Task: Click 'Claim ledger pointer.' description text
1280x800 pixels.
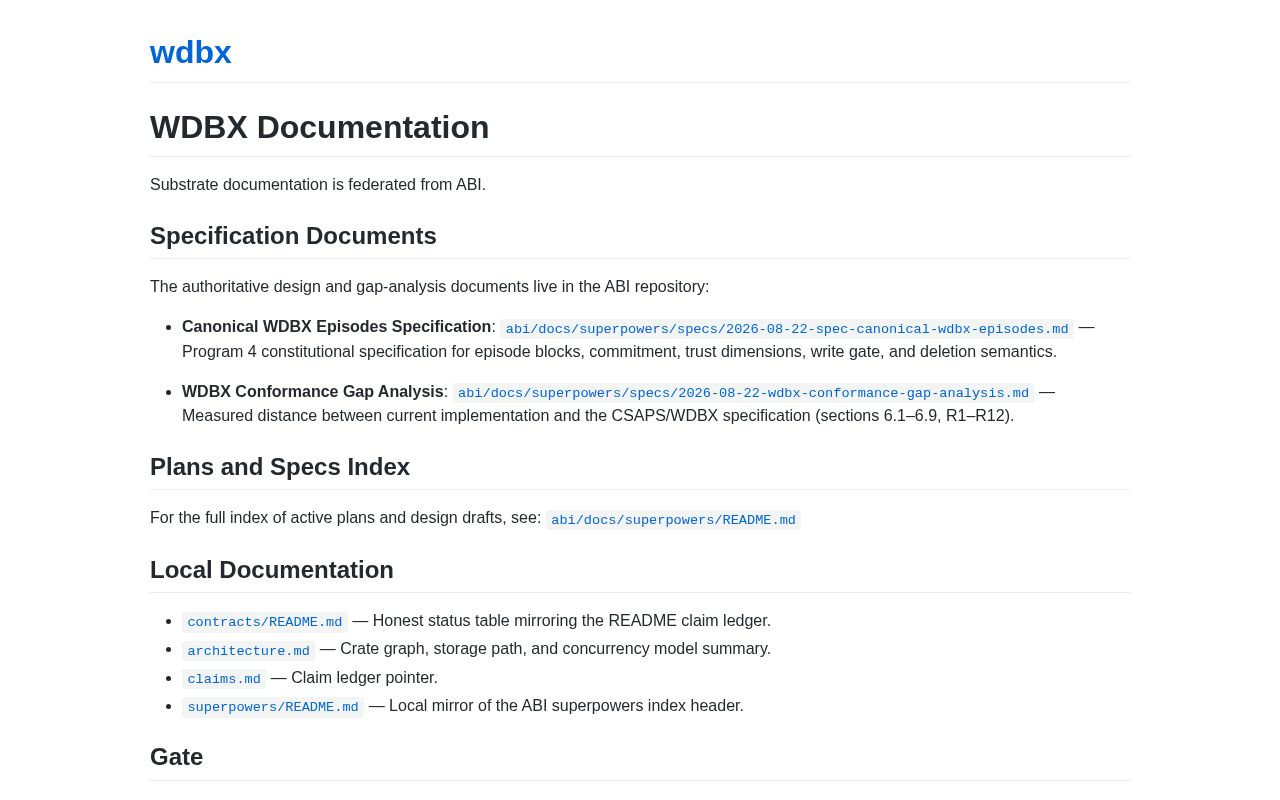Action: tap(364, 678)
